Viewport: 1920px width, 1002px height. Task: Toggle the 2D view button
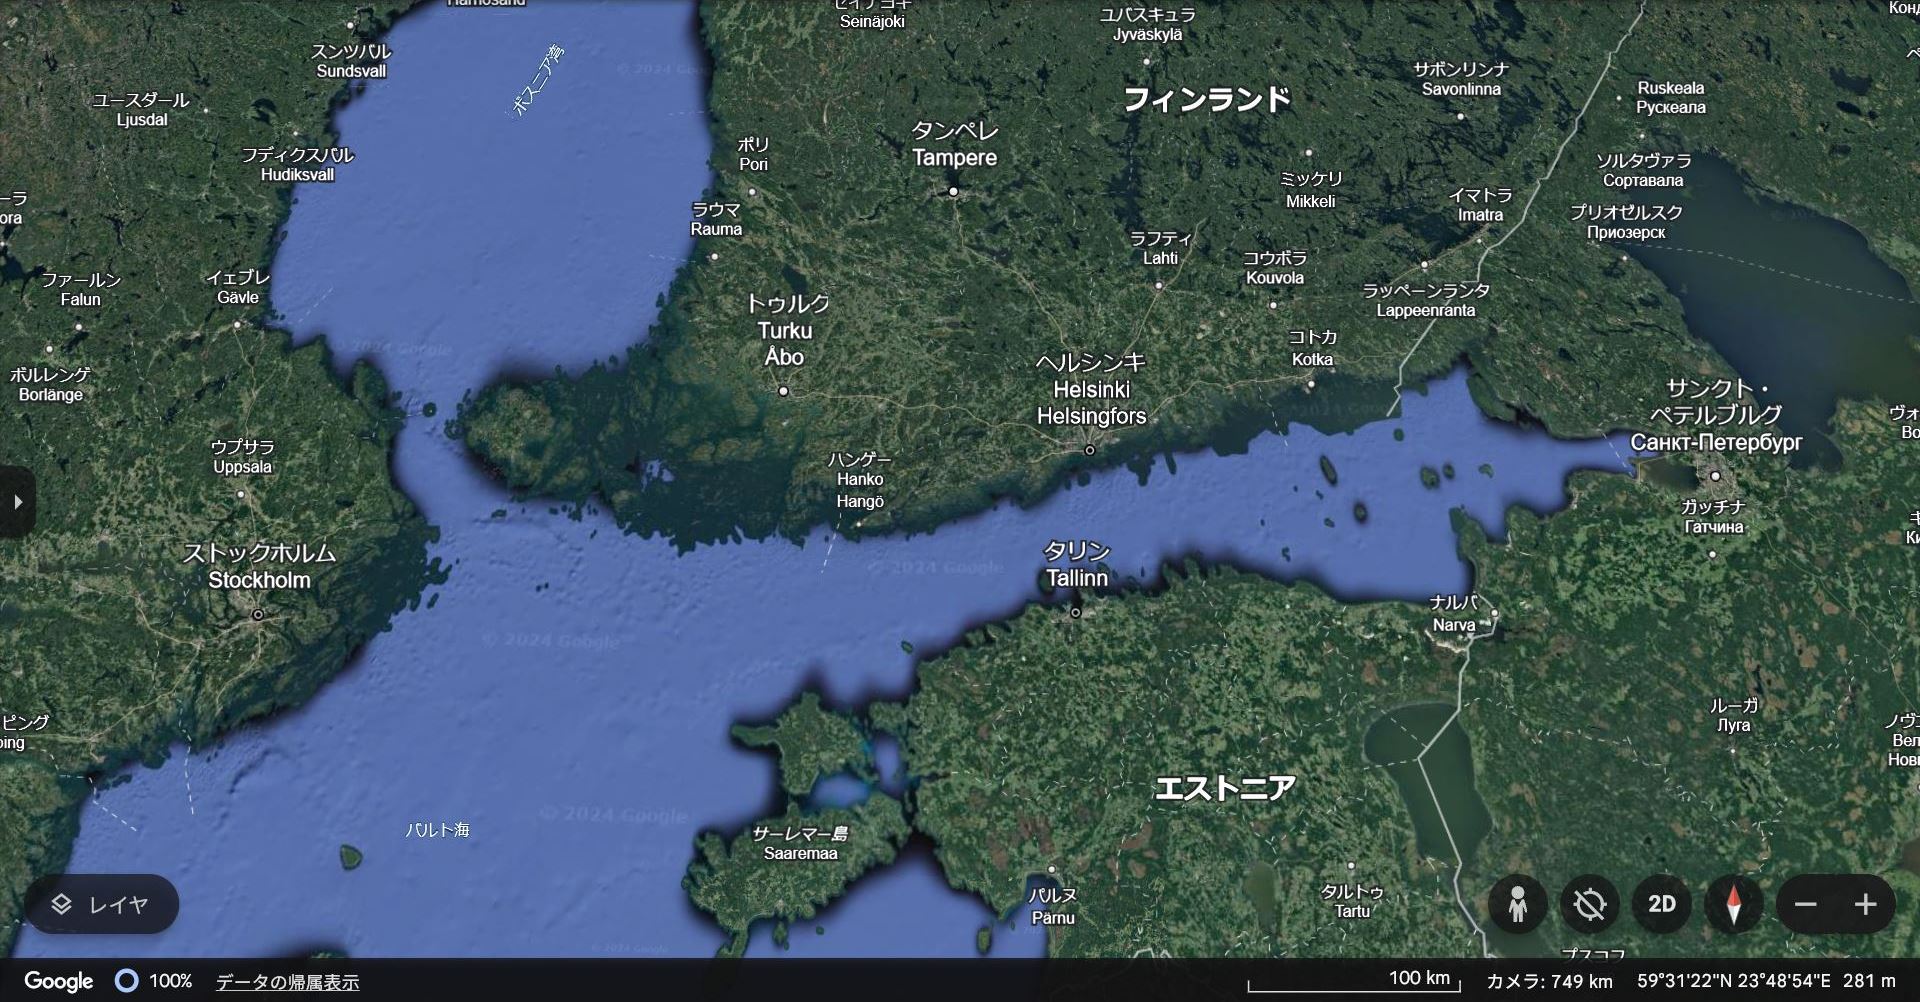point(1661,905)
